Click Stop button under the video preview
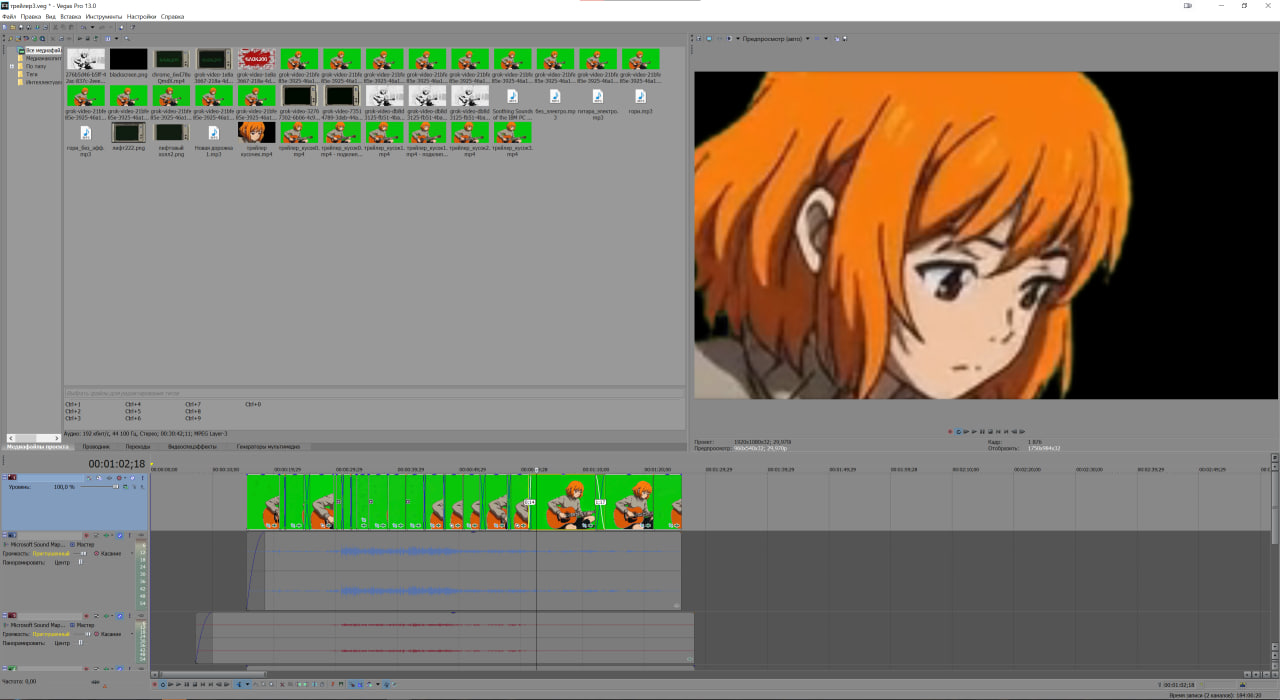 [x=990, y=431]
